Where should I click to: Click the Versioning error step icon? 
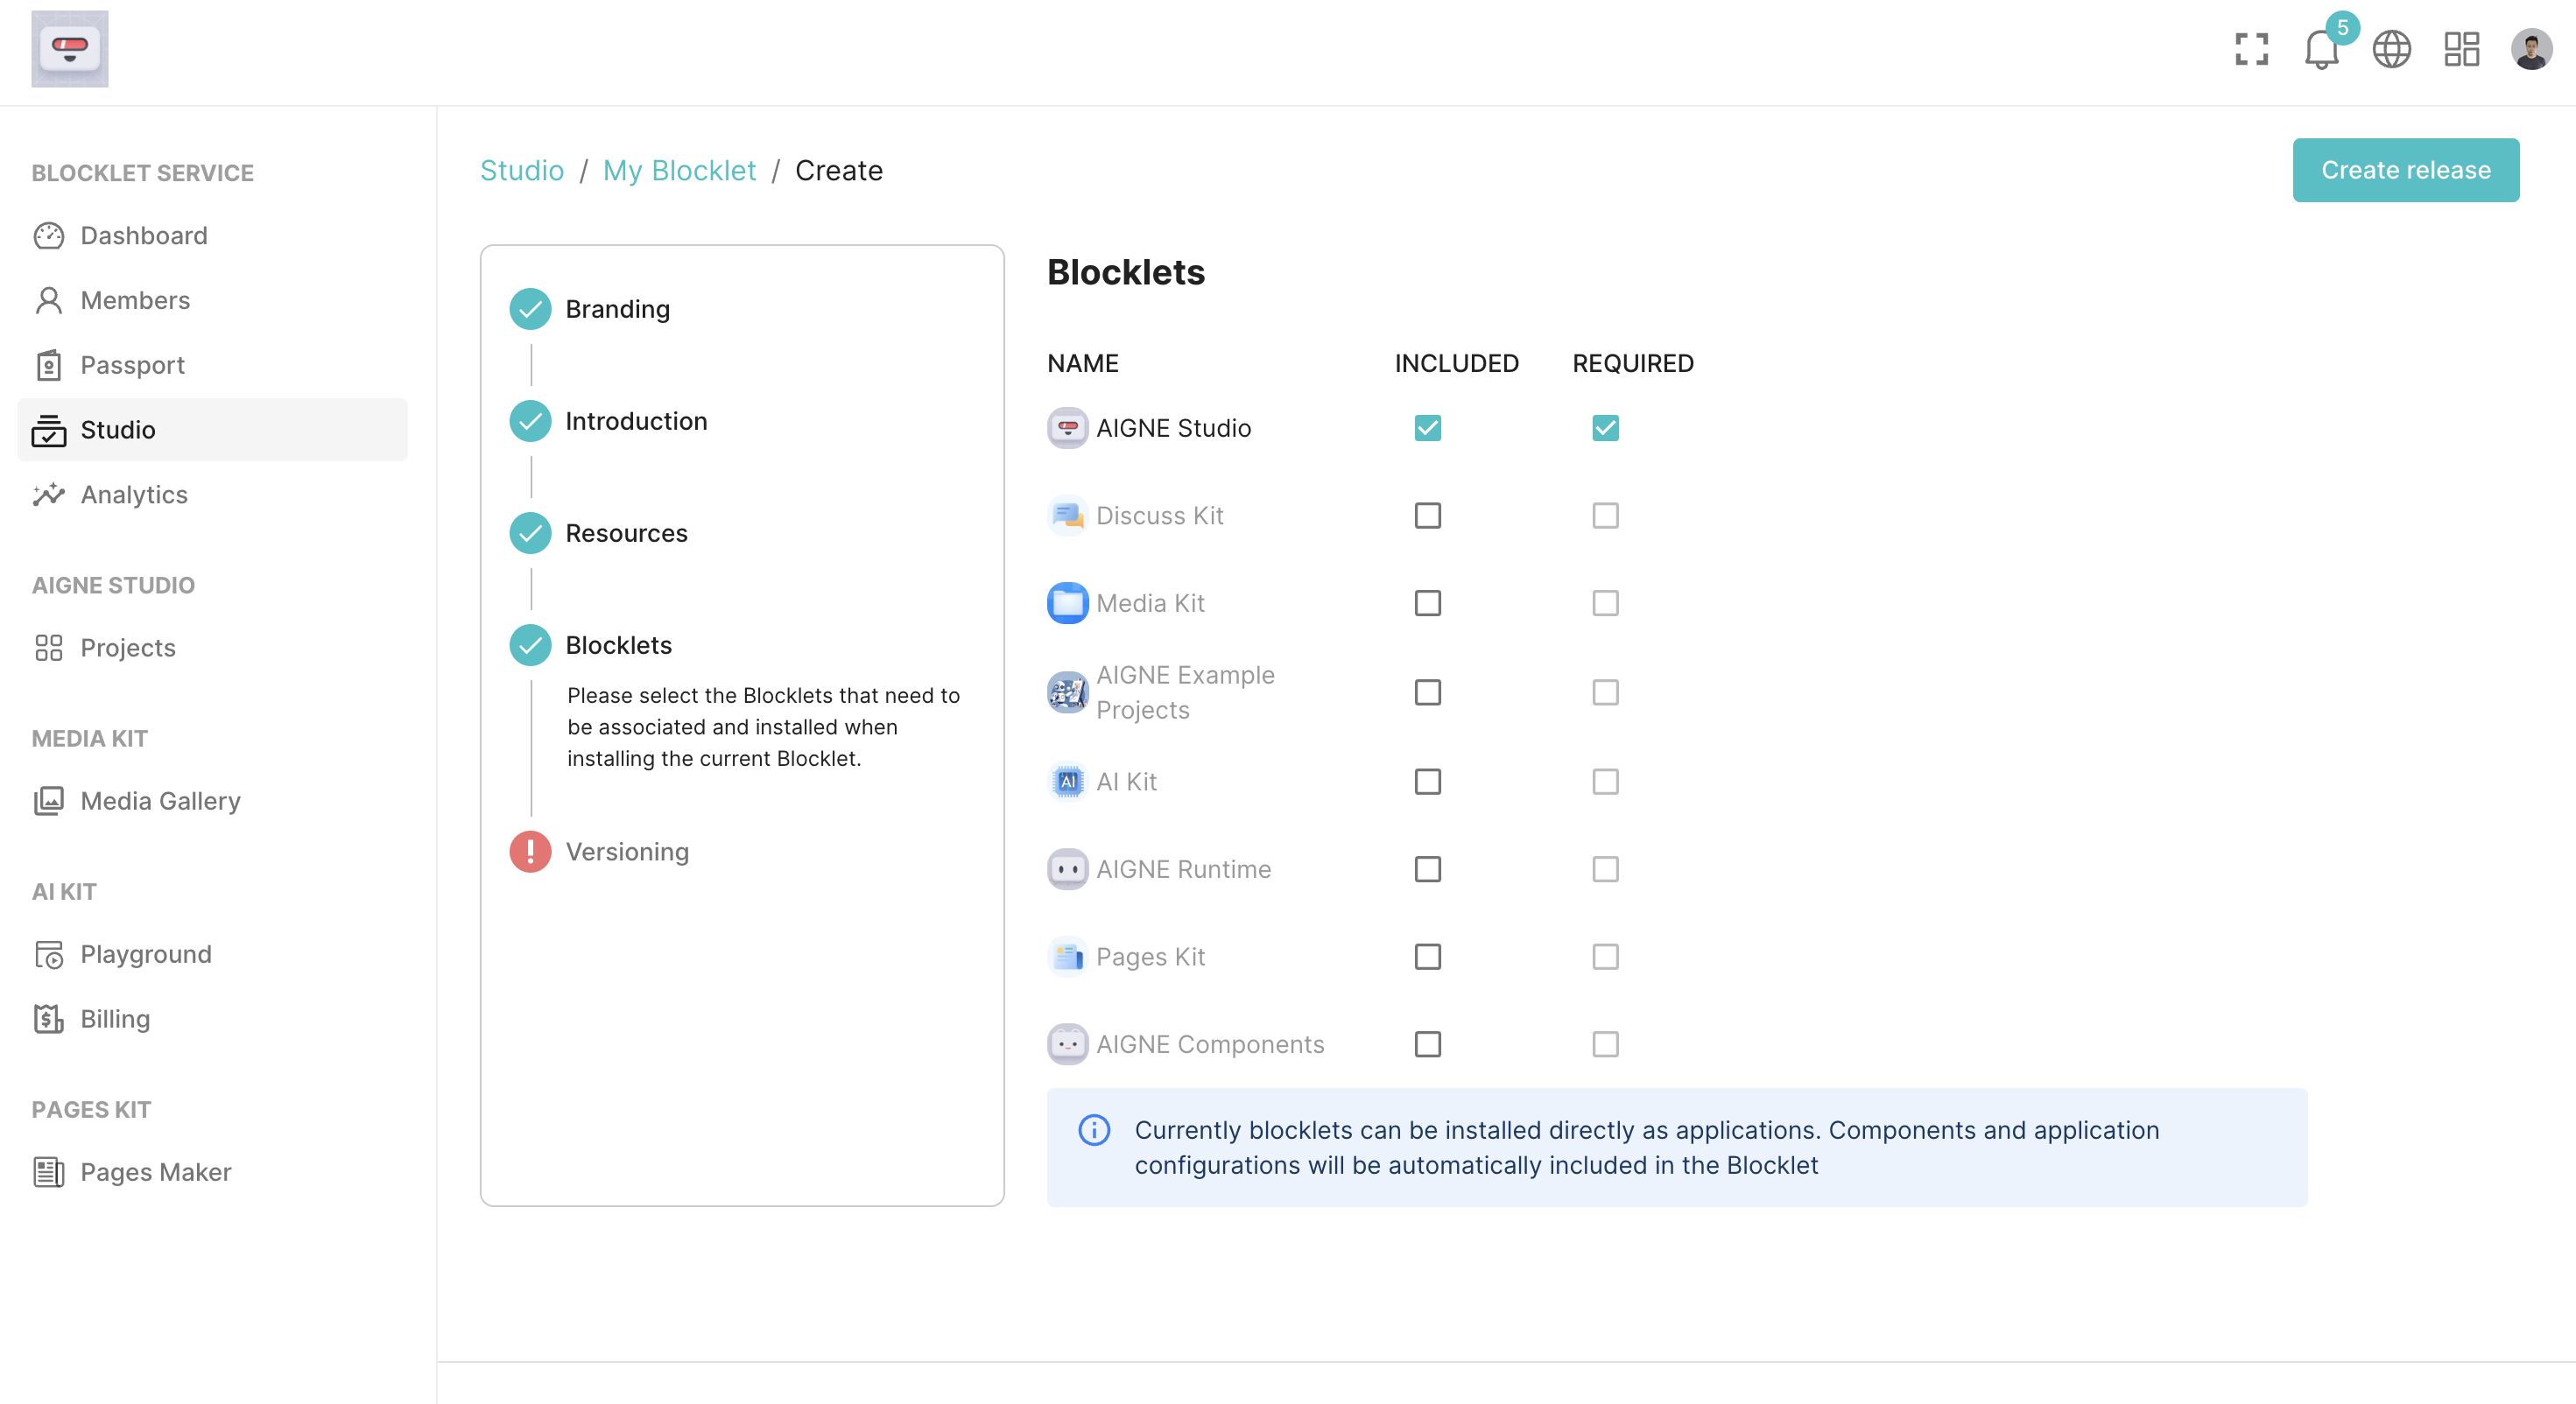coord(530,851)
